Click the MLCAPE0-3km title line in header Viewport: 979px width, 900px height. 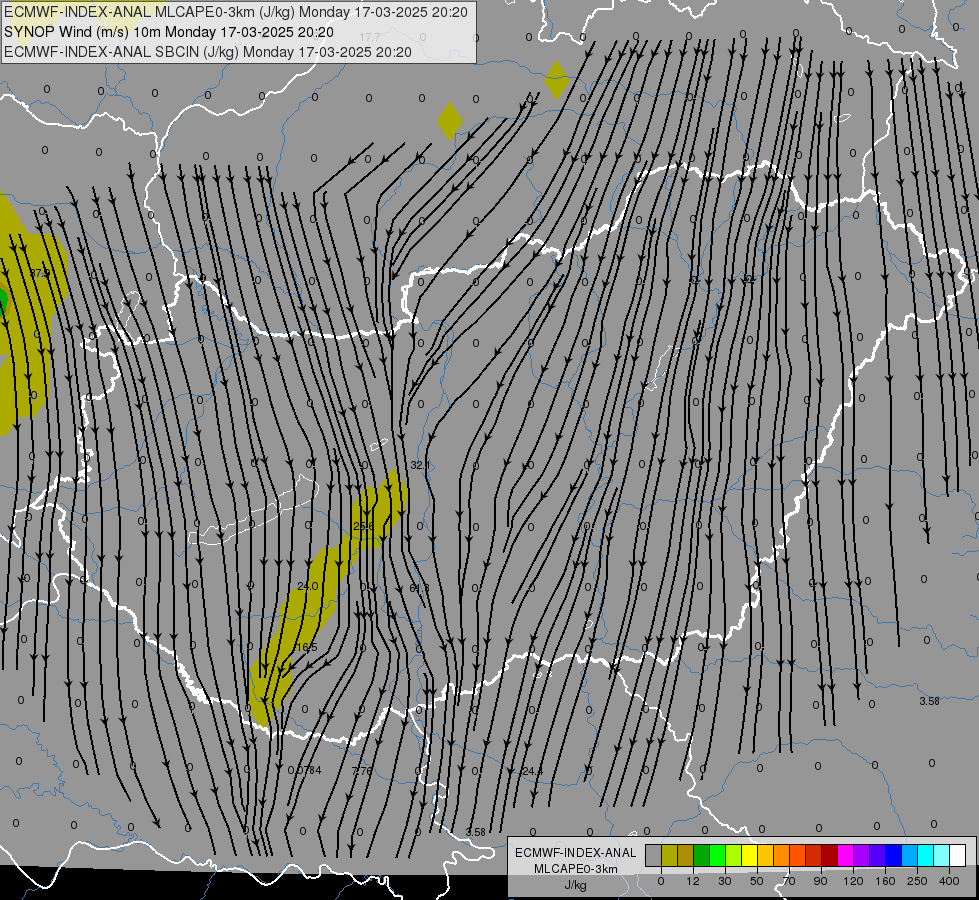pyautogui.click(x=236, y=12)
